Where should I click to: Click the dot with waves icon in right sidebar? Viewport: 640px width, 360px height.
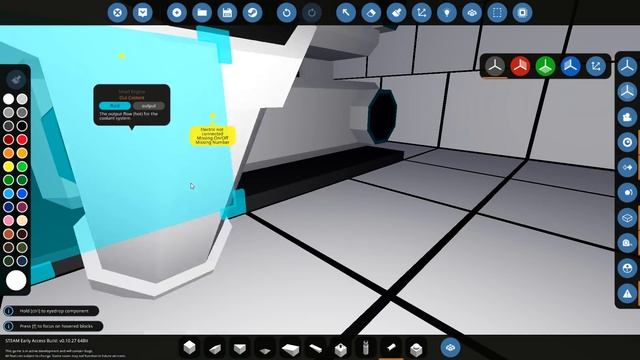[627, 193]
